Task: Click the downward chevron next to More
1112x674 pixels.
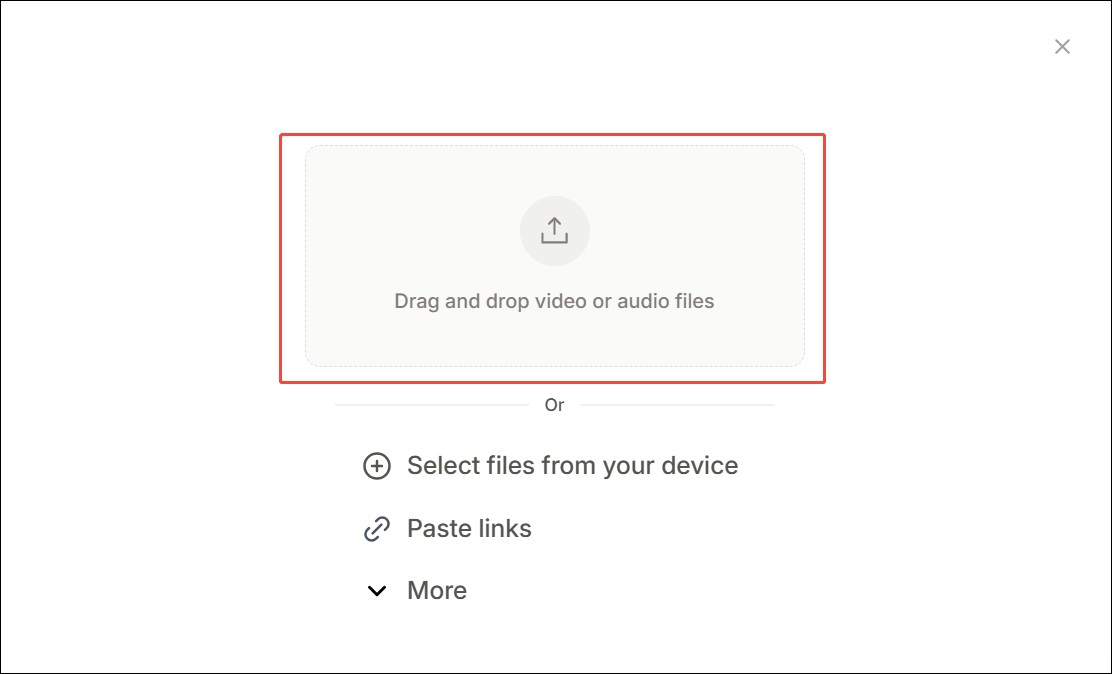Action: 376,590
